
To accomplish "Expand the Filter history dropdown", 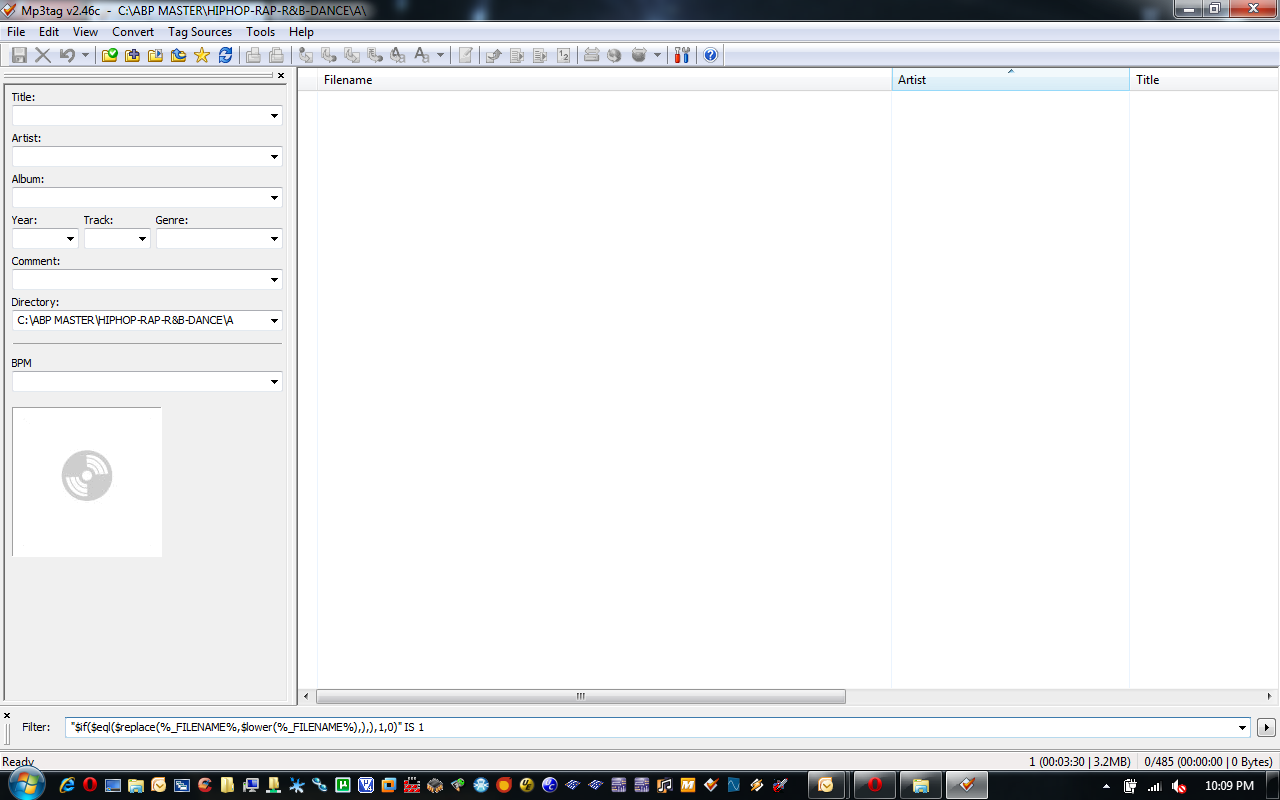I will pos(1243,728).
